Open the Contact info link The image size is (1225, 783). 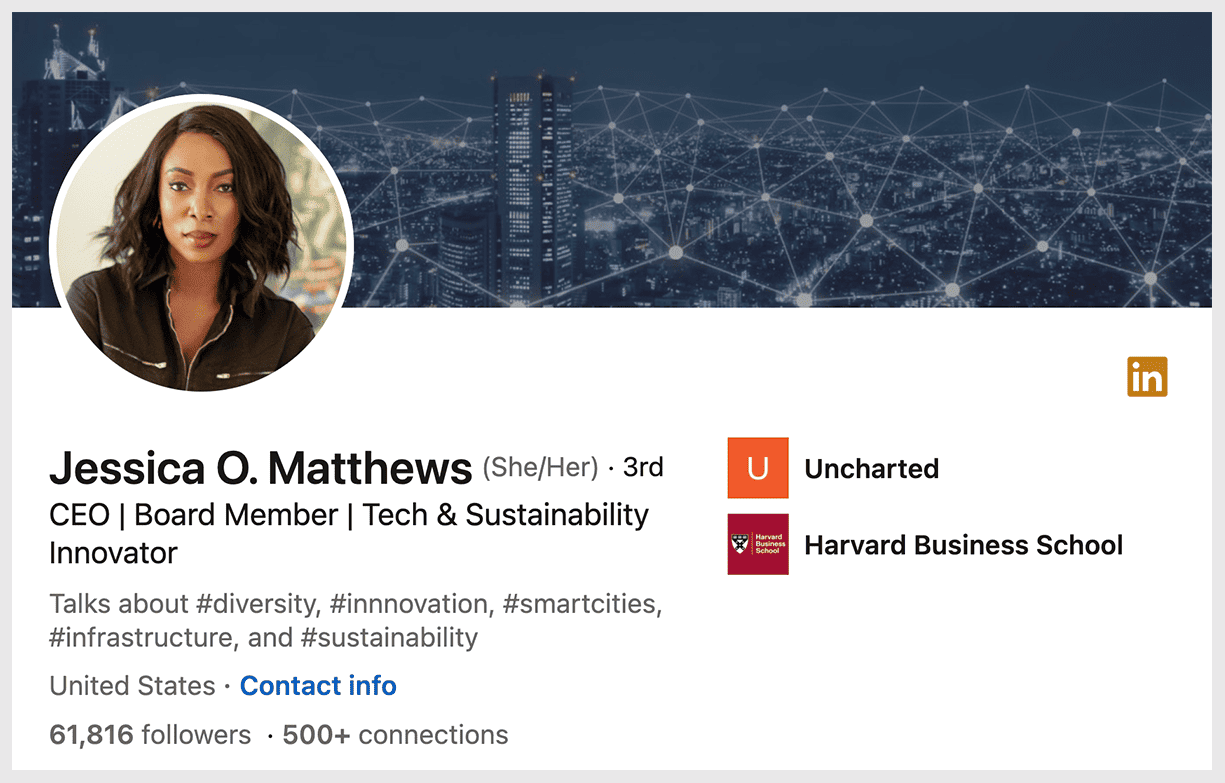[x=318, y=686]
